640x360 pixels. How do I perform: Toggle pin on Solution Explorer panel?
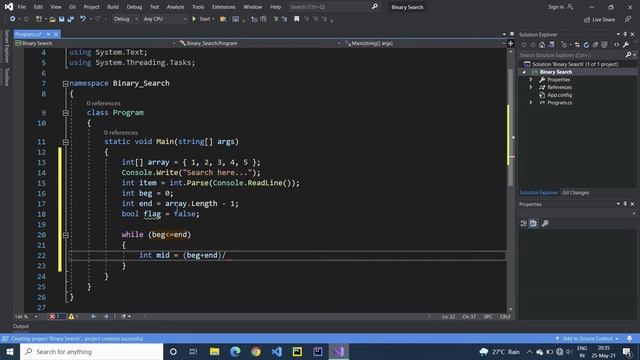click(625, 35)
